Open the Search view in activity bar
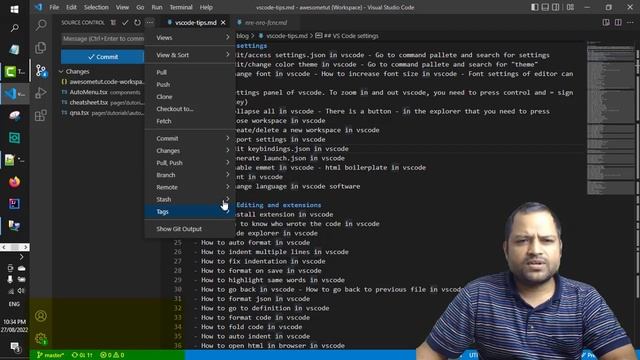This screenshot has width=640, height=360. [41, 25]
